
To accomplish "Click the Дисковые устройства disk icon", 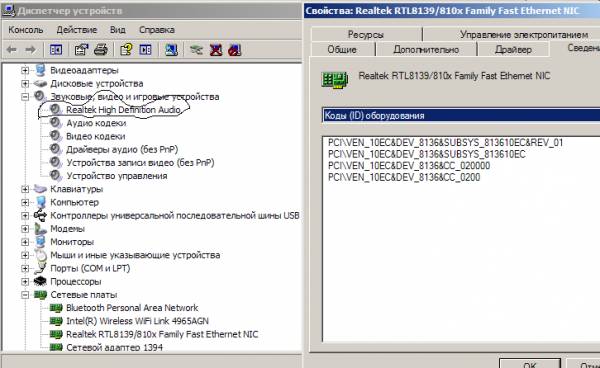I will [x=40, y=83].
